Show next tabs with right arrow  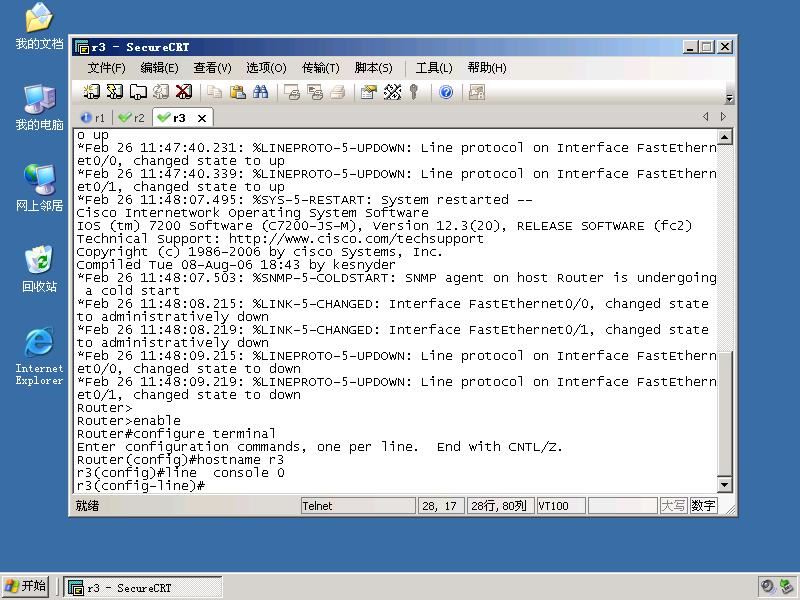723,116
